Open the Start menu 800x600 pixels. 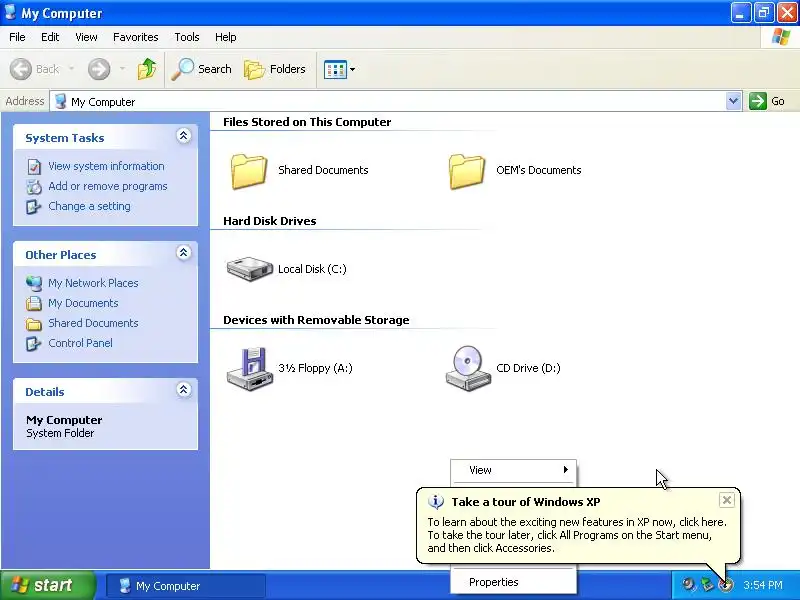point(47,585)
